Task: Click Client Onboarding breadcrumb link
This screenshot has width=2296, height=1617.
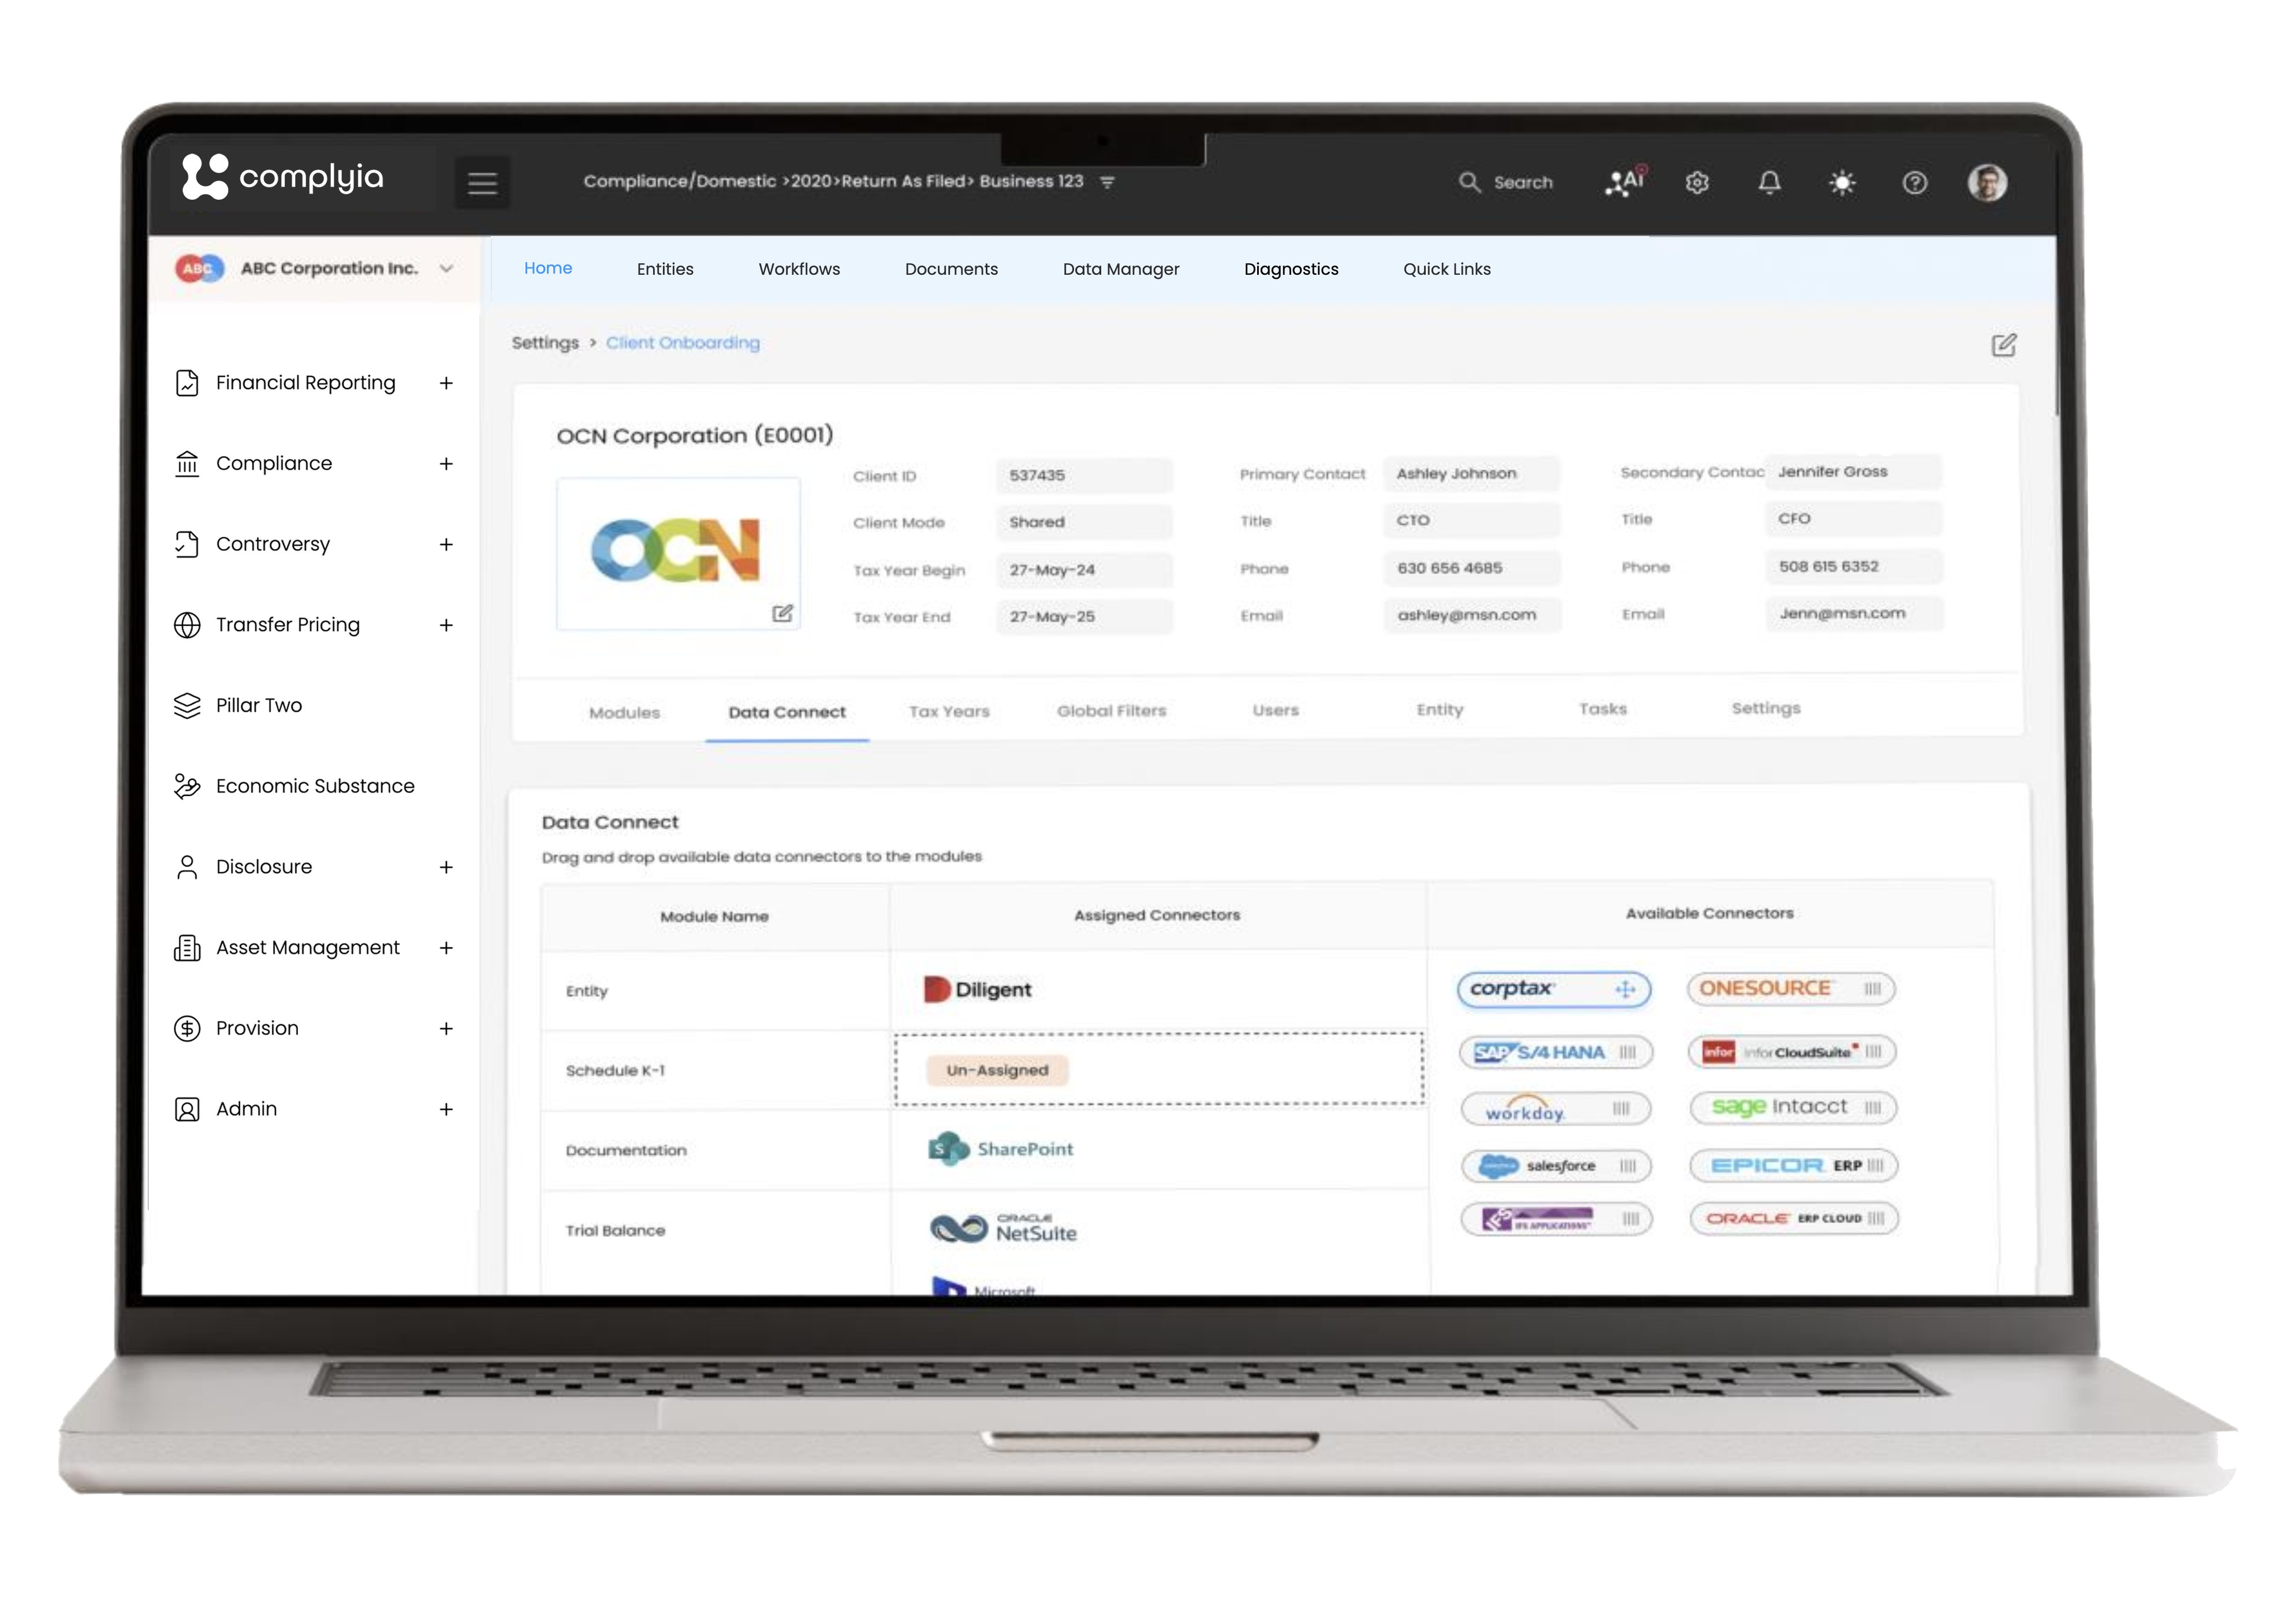Action: click(682, 343)
